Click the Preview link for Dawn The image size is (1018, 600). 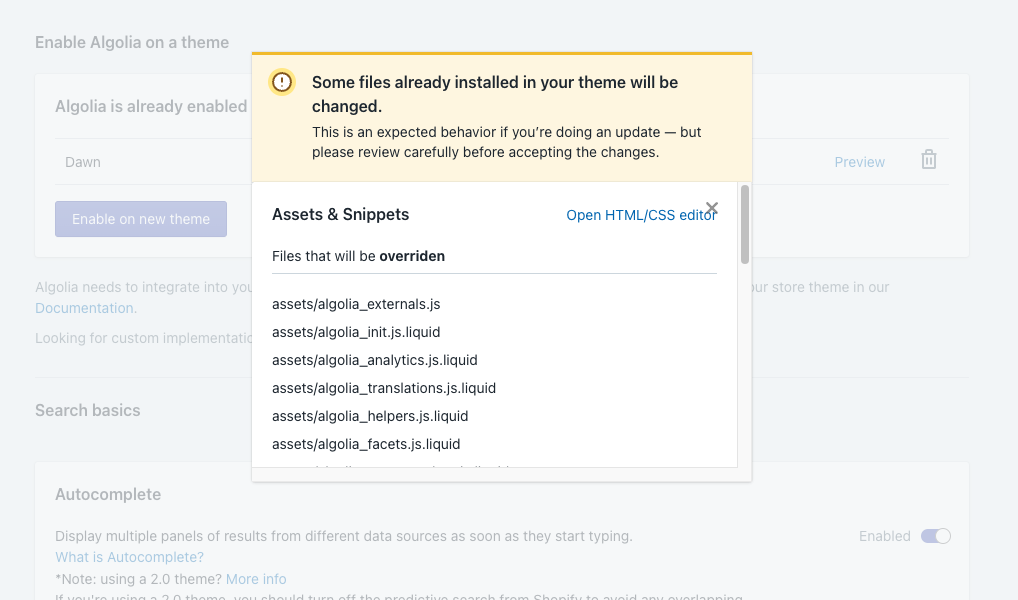coord(860,162)
